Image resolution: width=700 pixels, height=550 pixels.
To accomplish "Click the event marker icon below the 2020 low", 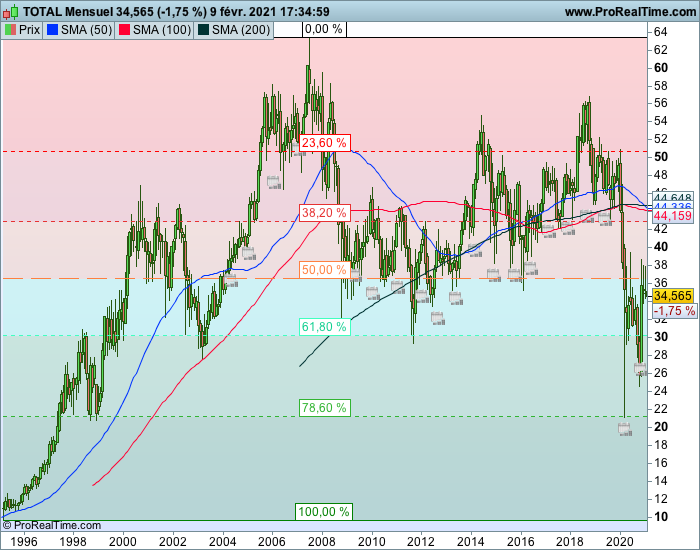I will [625, 429].
